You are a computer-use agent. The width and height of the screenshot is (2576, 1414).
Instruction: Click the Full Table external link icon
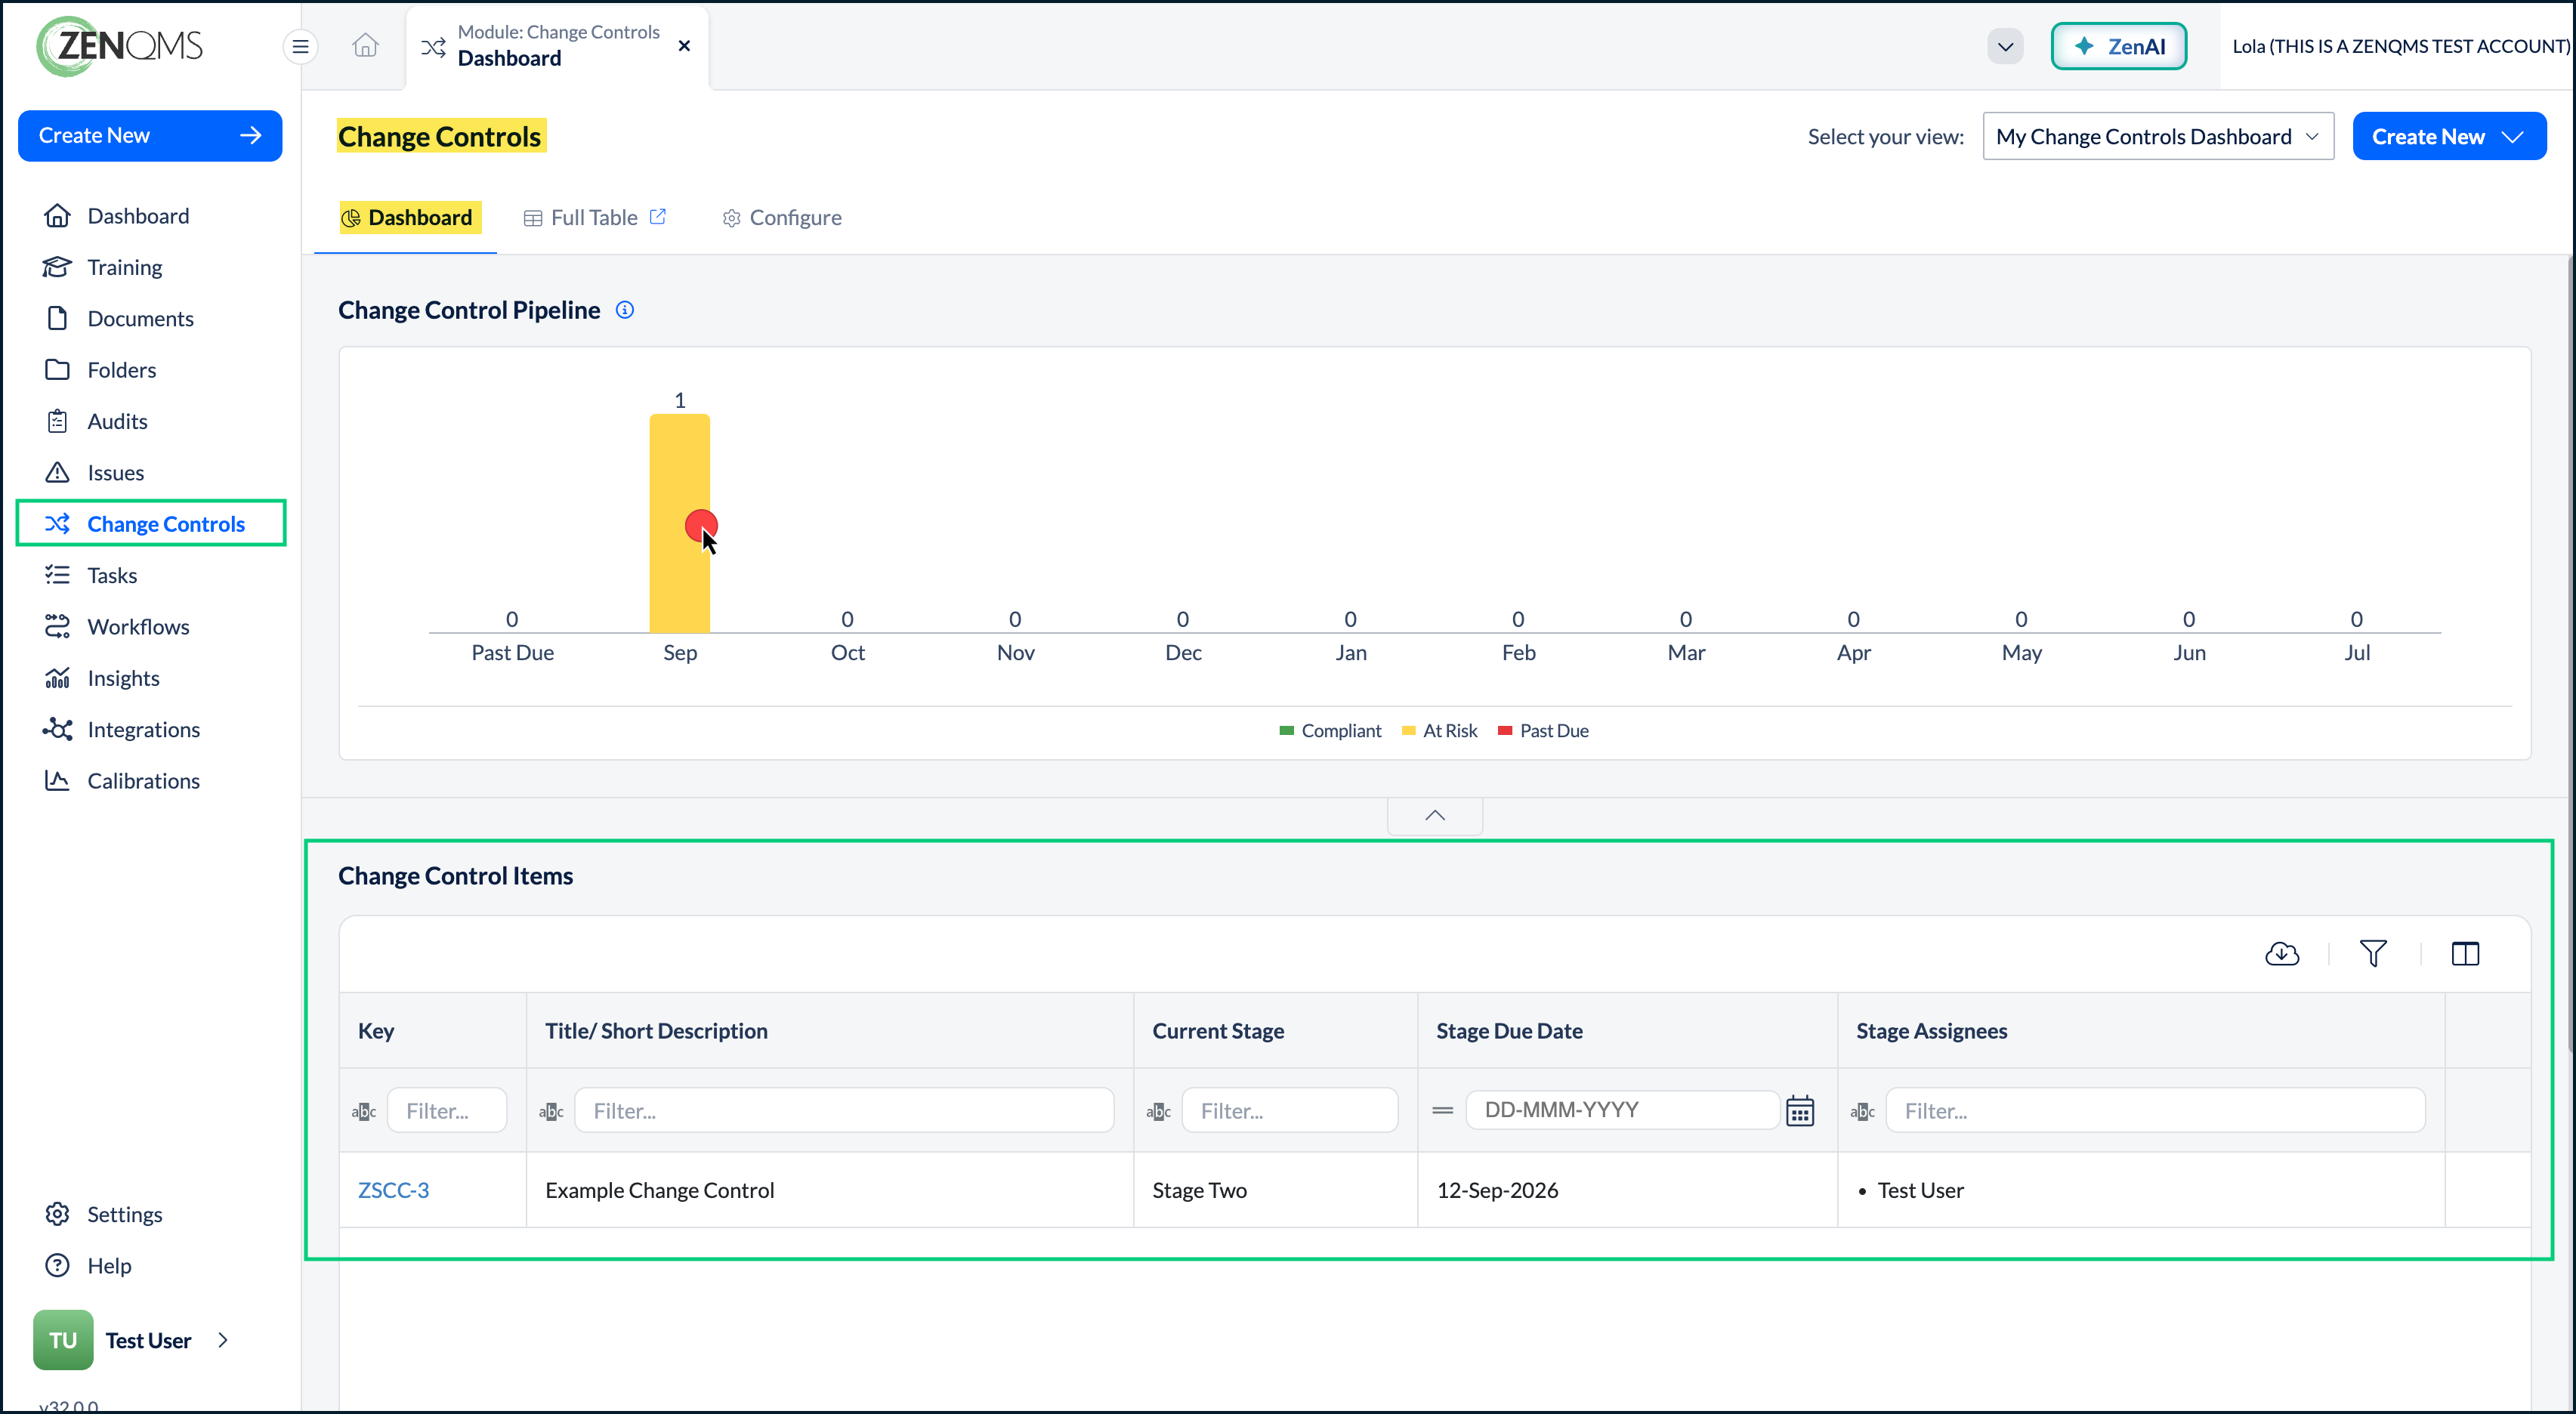[x=658, y=216]
